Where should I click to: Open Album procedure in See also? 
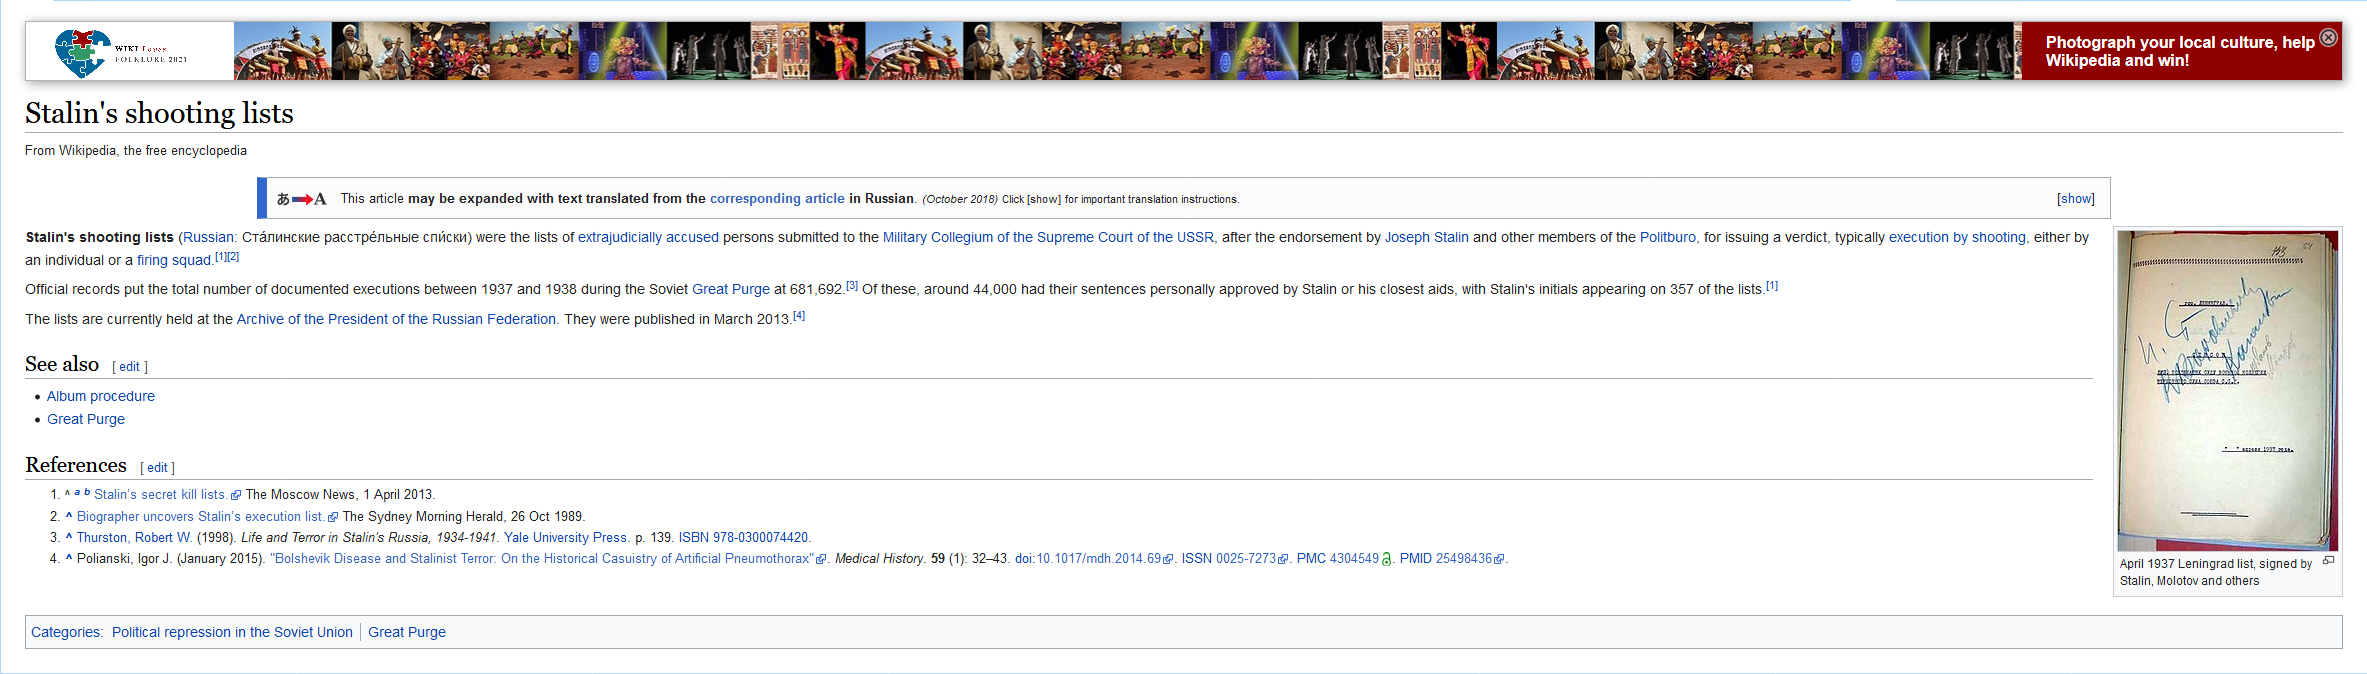tap(101, 397)
